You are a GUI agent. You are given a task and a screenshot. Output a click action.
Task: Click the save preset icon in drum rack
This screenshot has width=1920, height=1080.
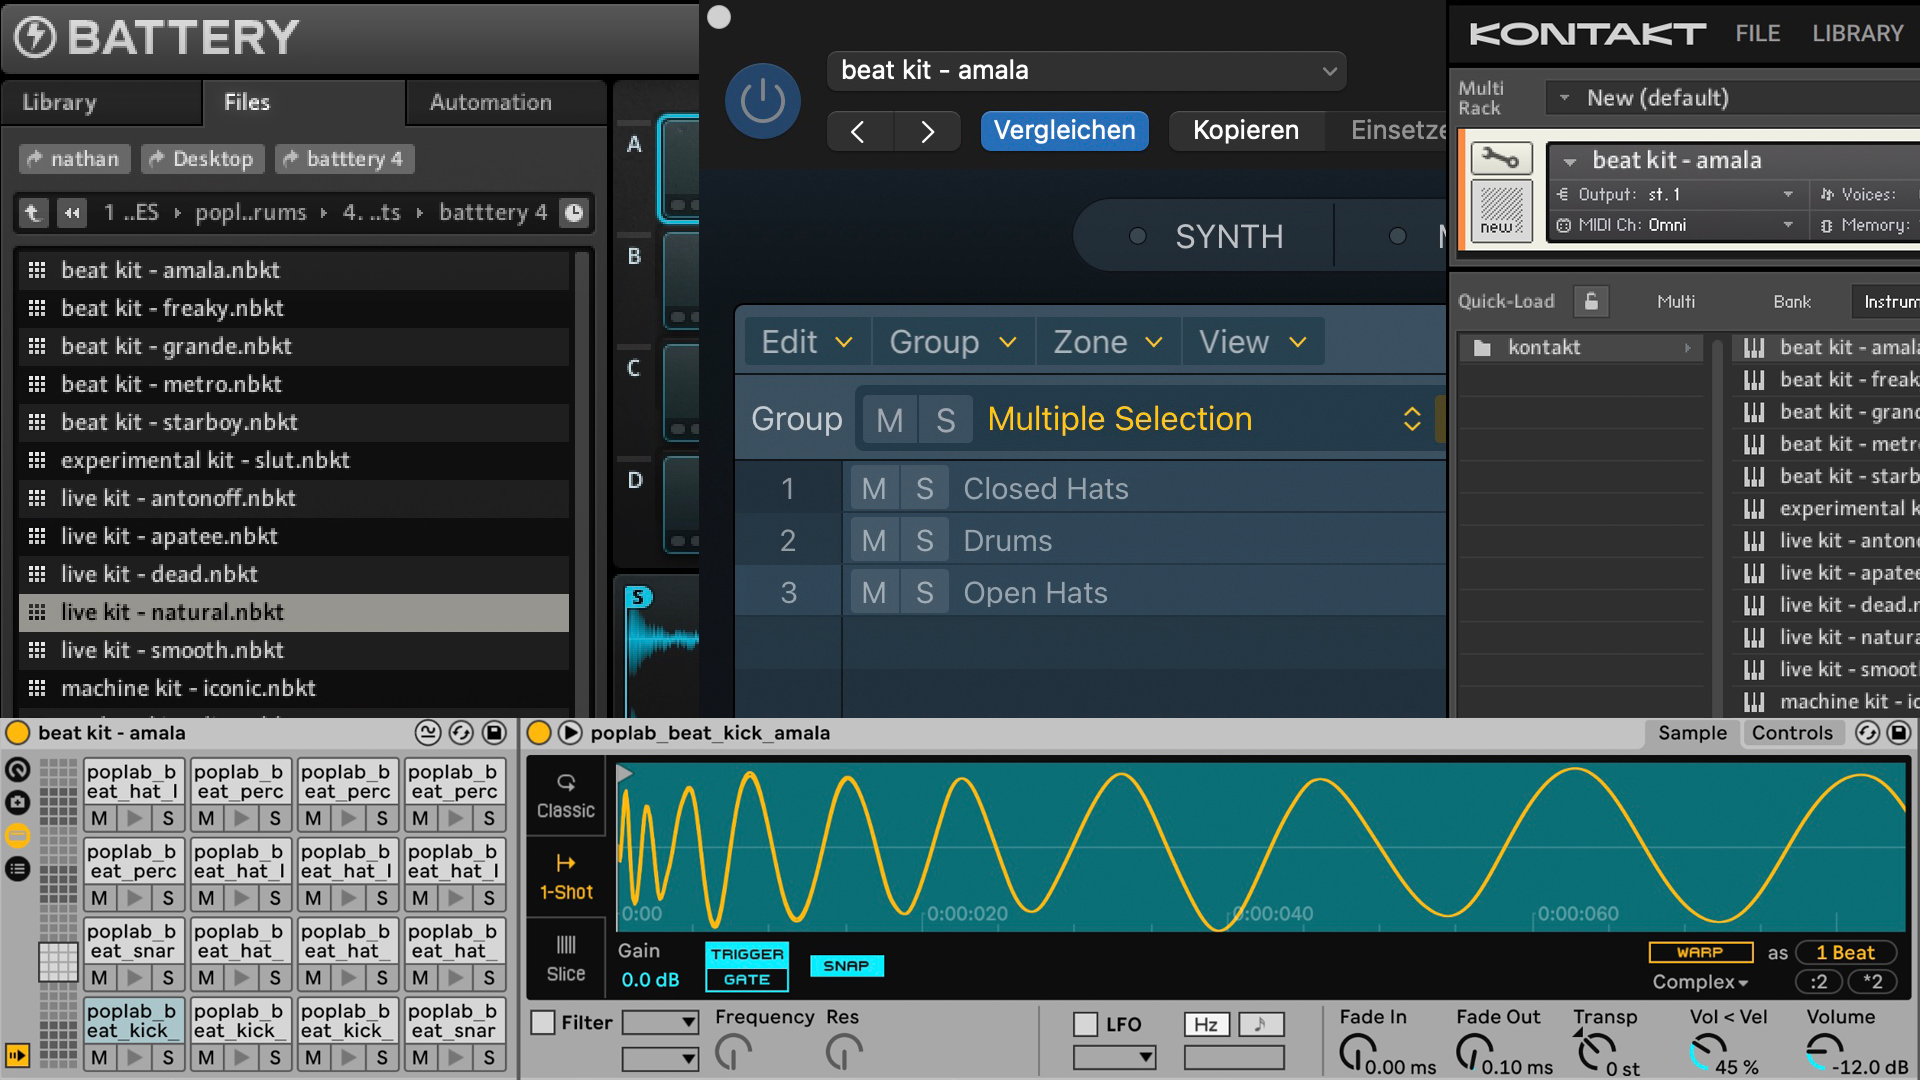point(494,733)
